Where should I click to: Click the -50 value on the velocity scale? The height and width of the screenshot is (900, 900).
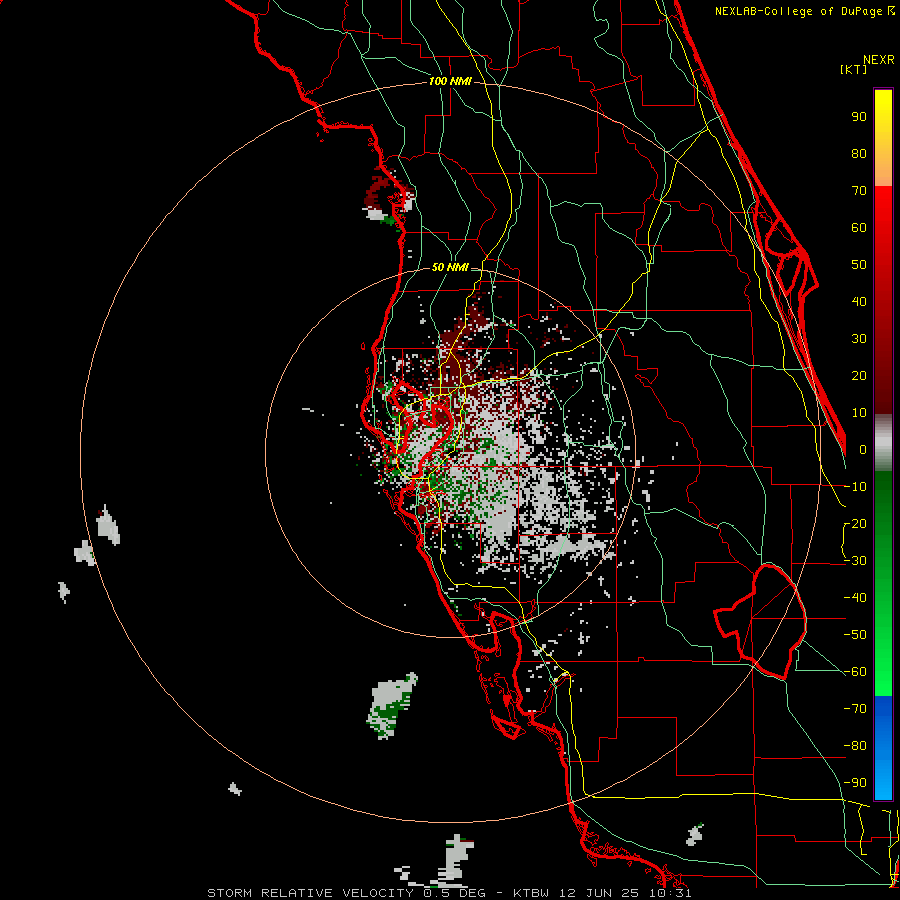[855, 635]
